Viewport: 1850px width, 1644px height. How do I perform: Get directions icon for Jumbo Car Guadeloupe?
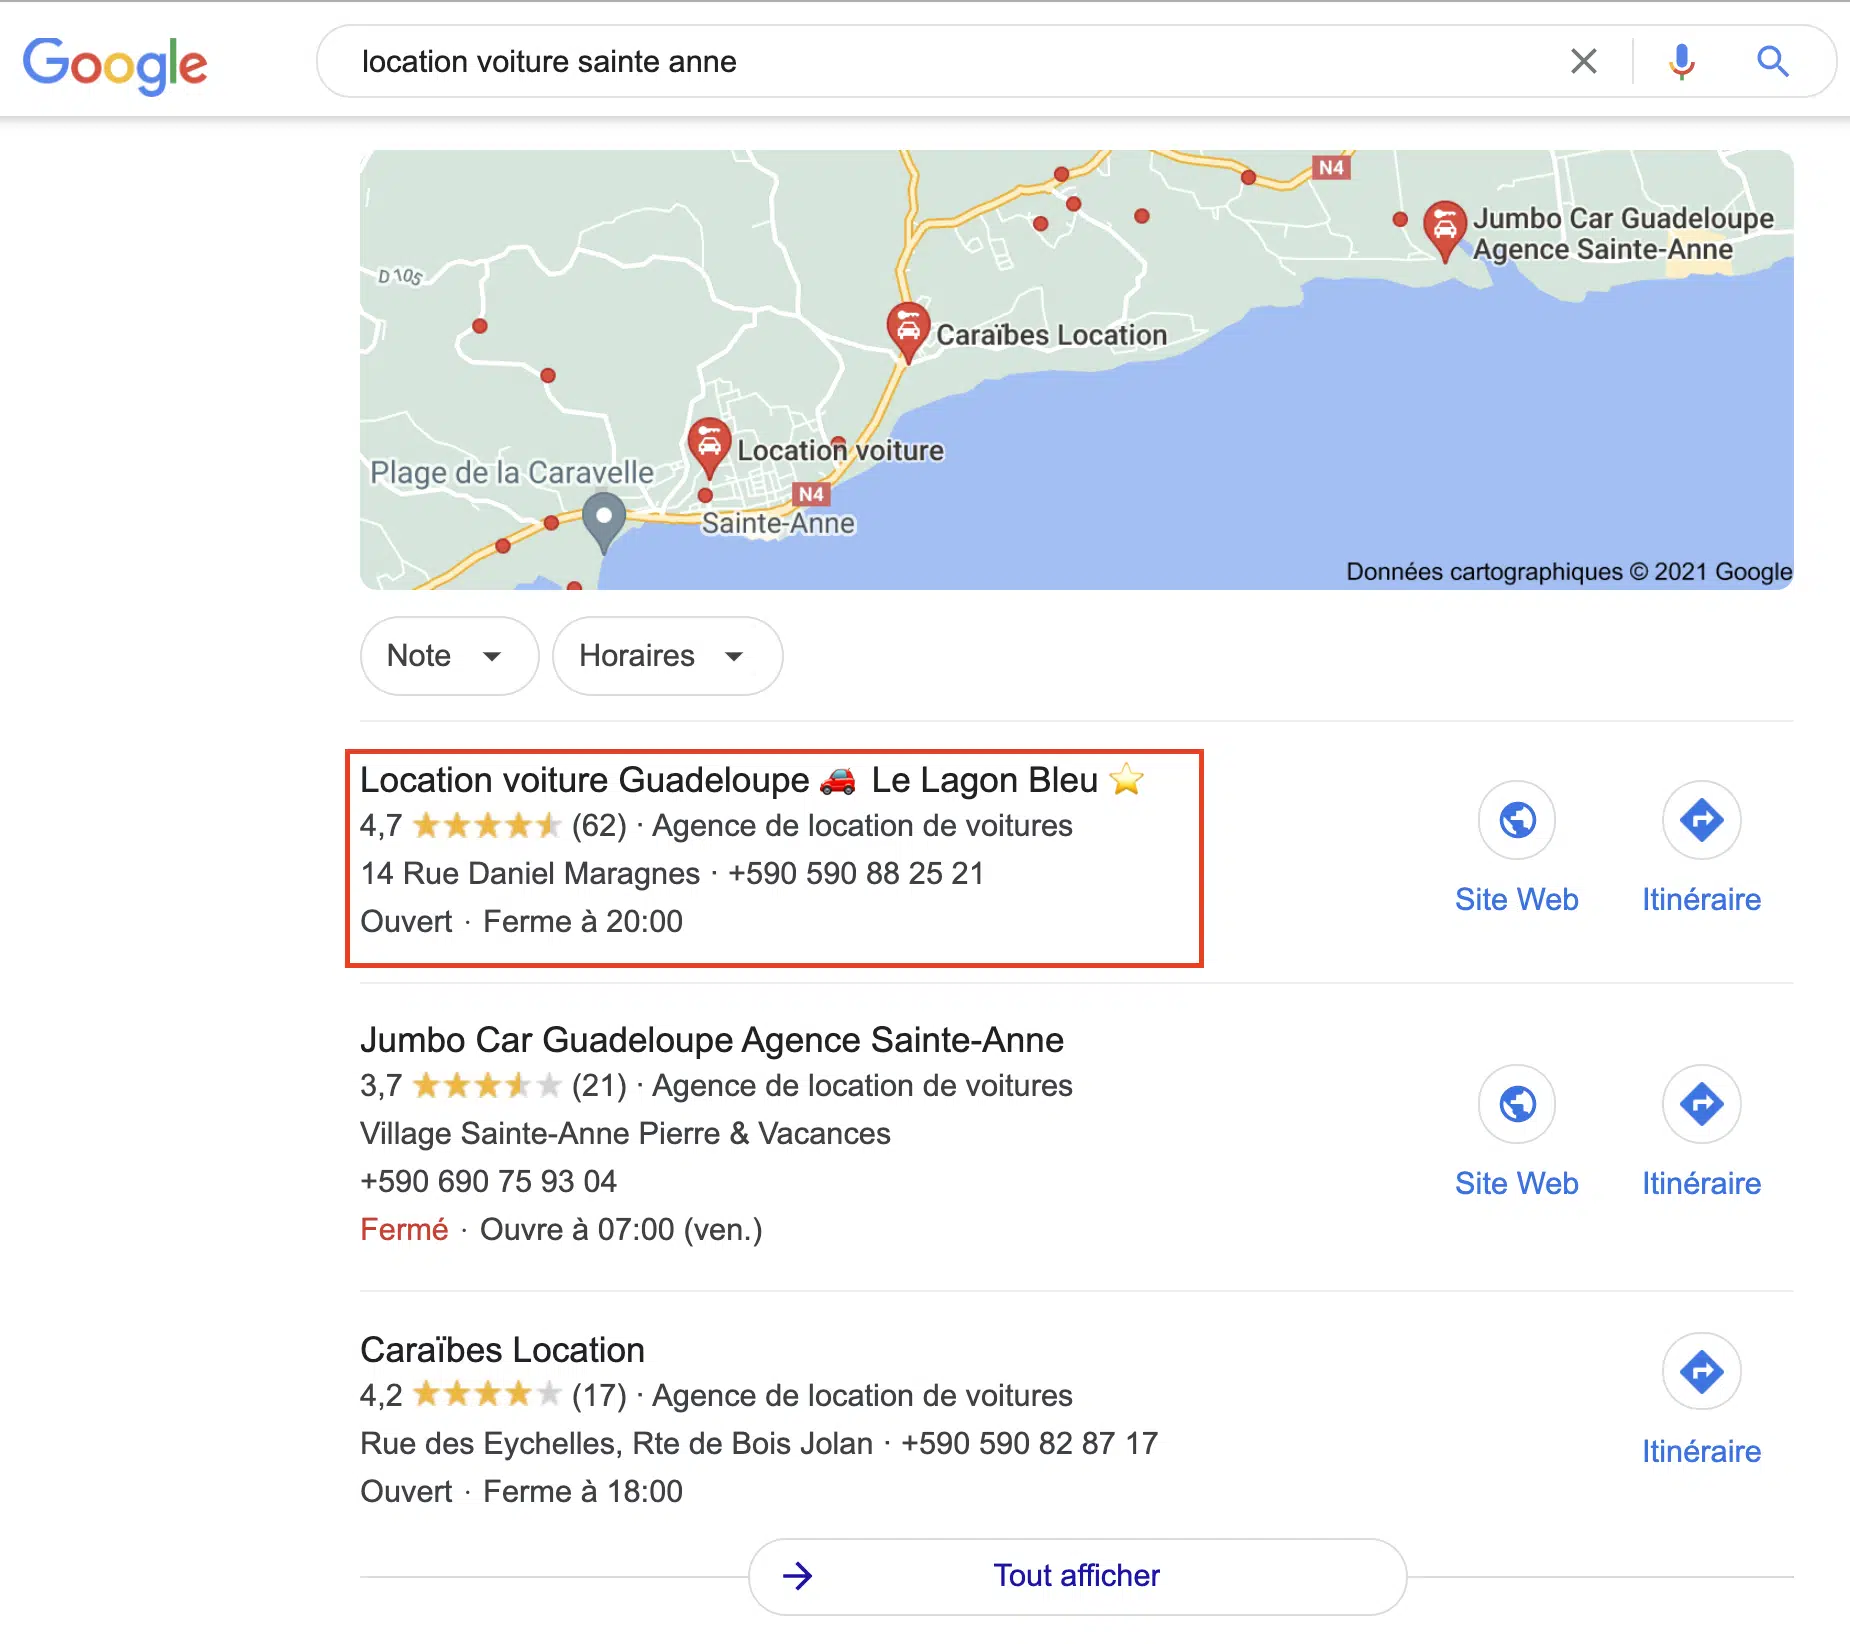click(1701, 1104)
